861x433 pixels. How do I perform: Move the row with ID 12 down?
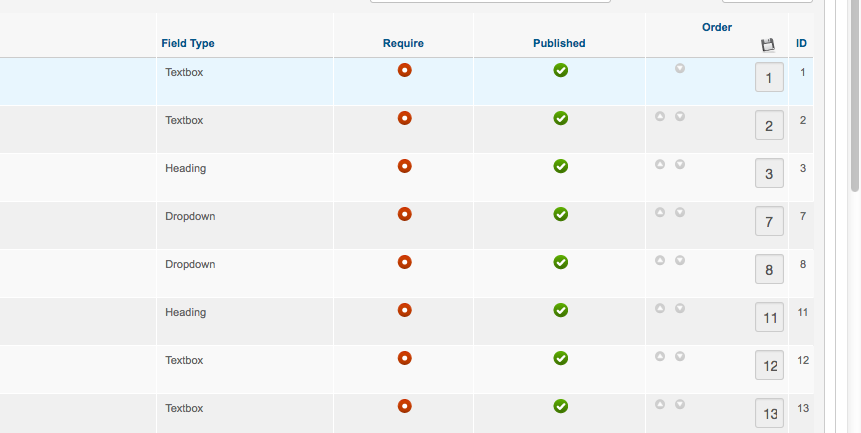(x=680, y=357)
